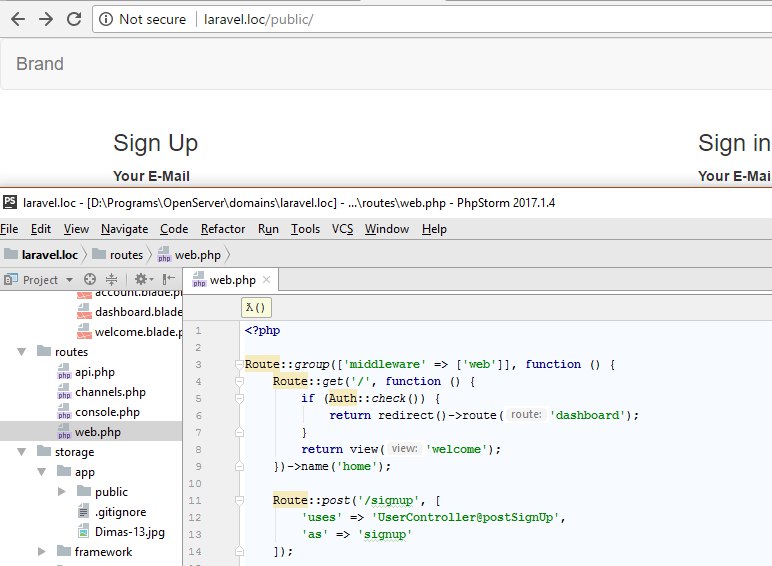Click routes folder breadcrumb
Image resolution: width=772 pixels, height=566 pixels.
click(118, 254)
